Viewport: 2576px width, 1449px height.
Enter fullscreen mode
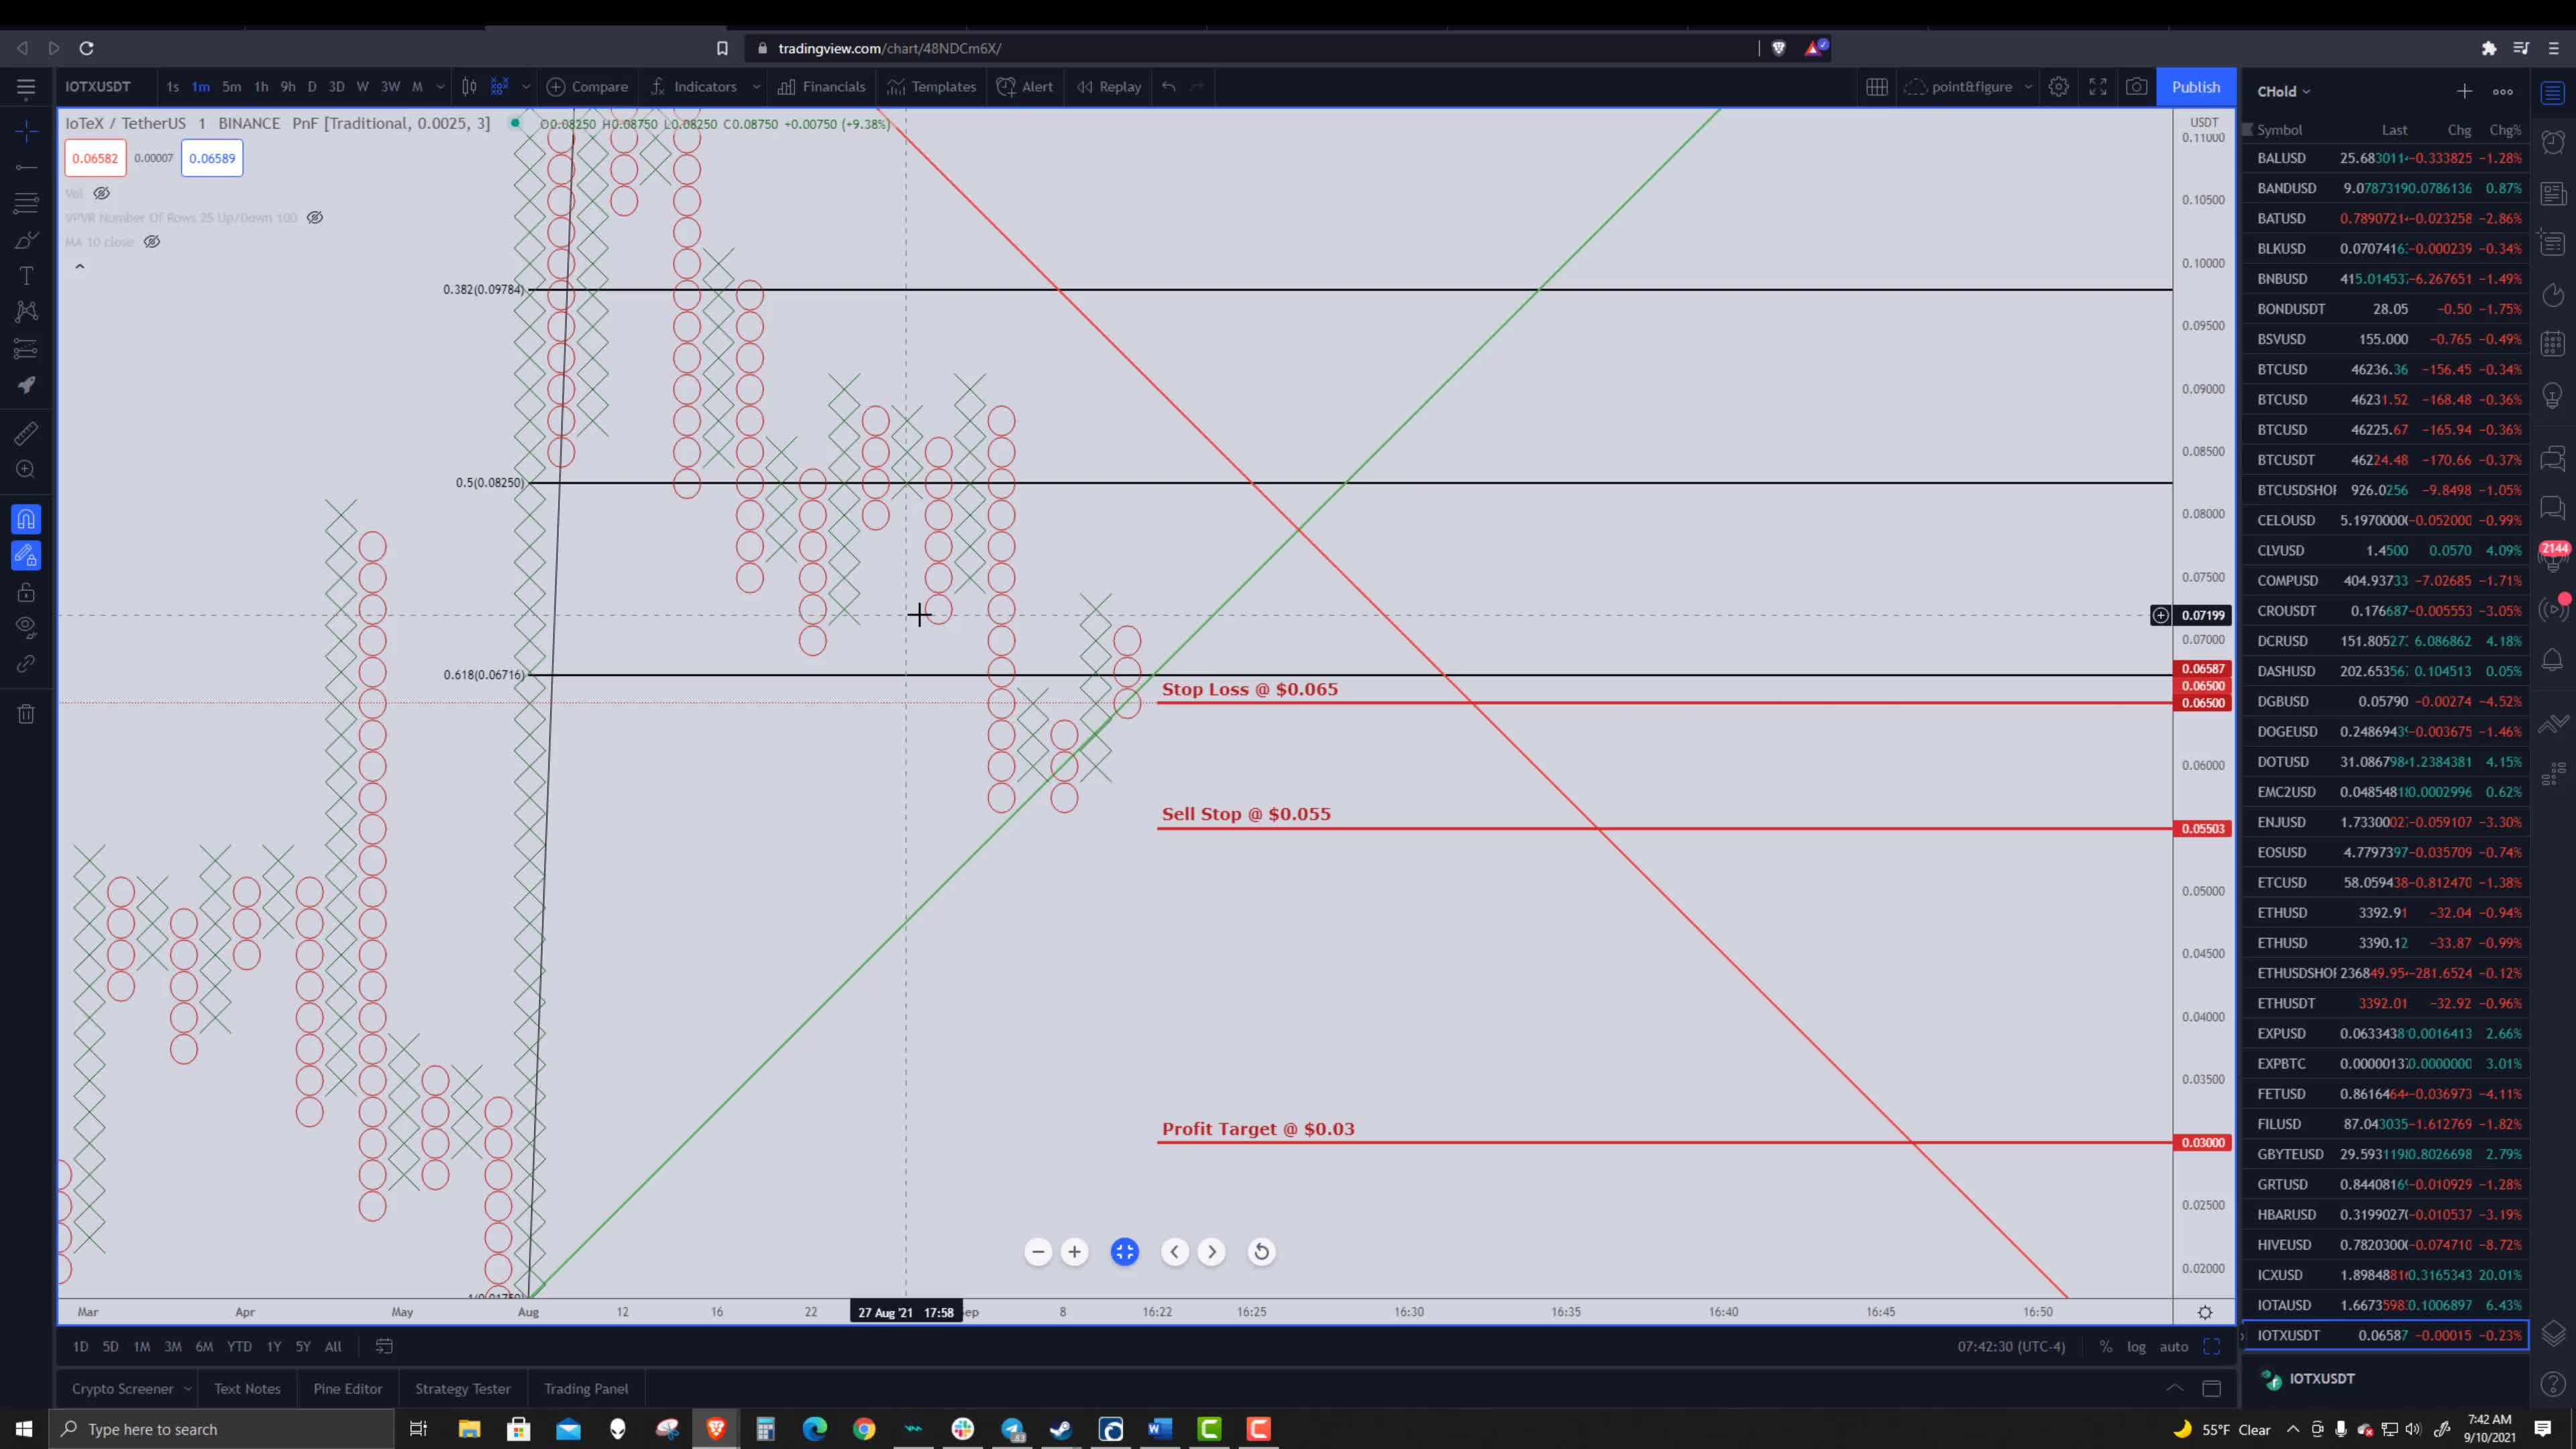2098,87
